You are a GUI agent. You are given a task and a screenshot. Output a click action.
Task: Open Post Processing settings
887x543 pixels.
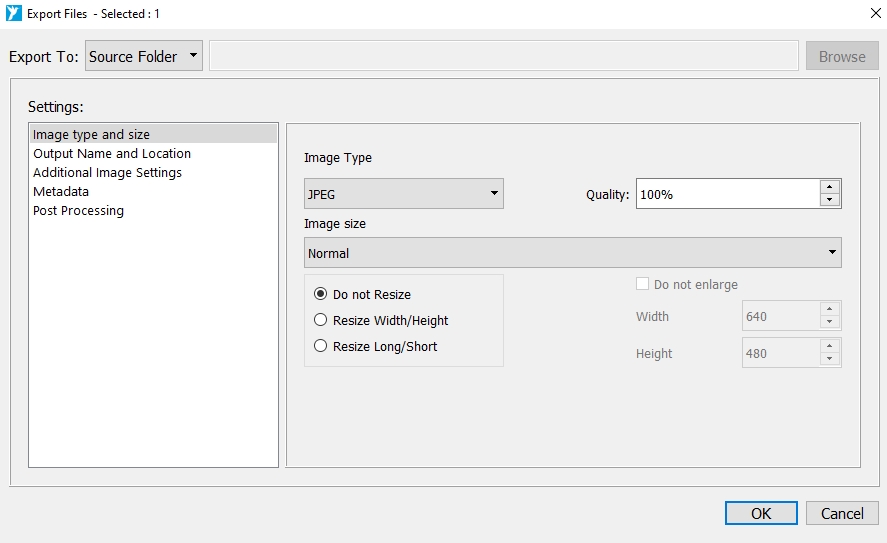[x=78, y=210]
